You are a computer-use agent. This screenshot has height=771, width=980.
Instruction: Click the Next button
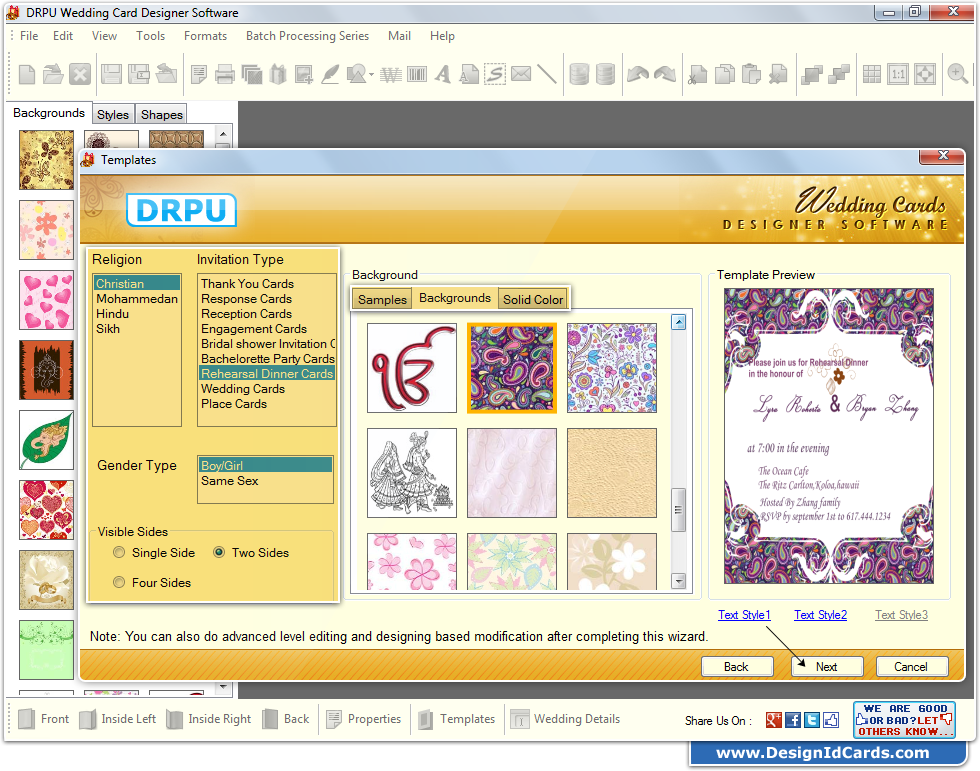pyautogui.click(x=826, y=667)
